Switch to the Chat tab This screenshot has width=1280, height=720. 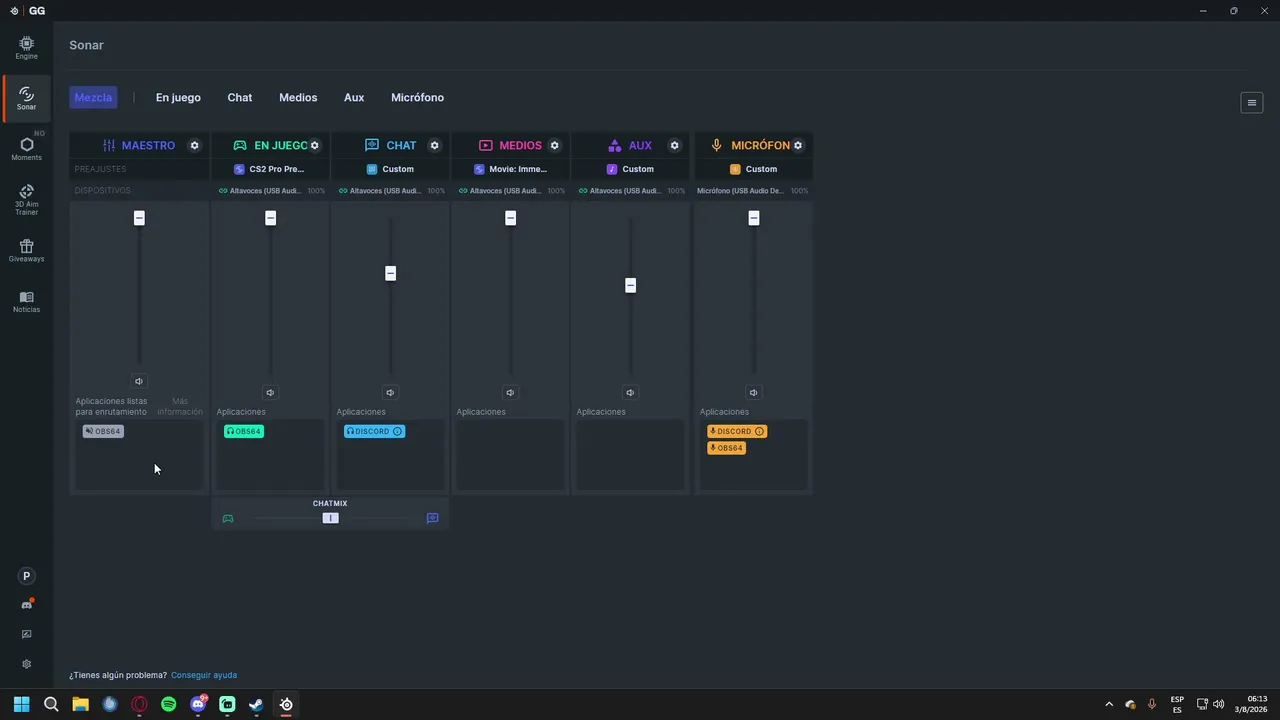coord(240,97)
